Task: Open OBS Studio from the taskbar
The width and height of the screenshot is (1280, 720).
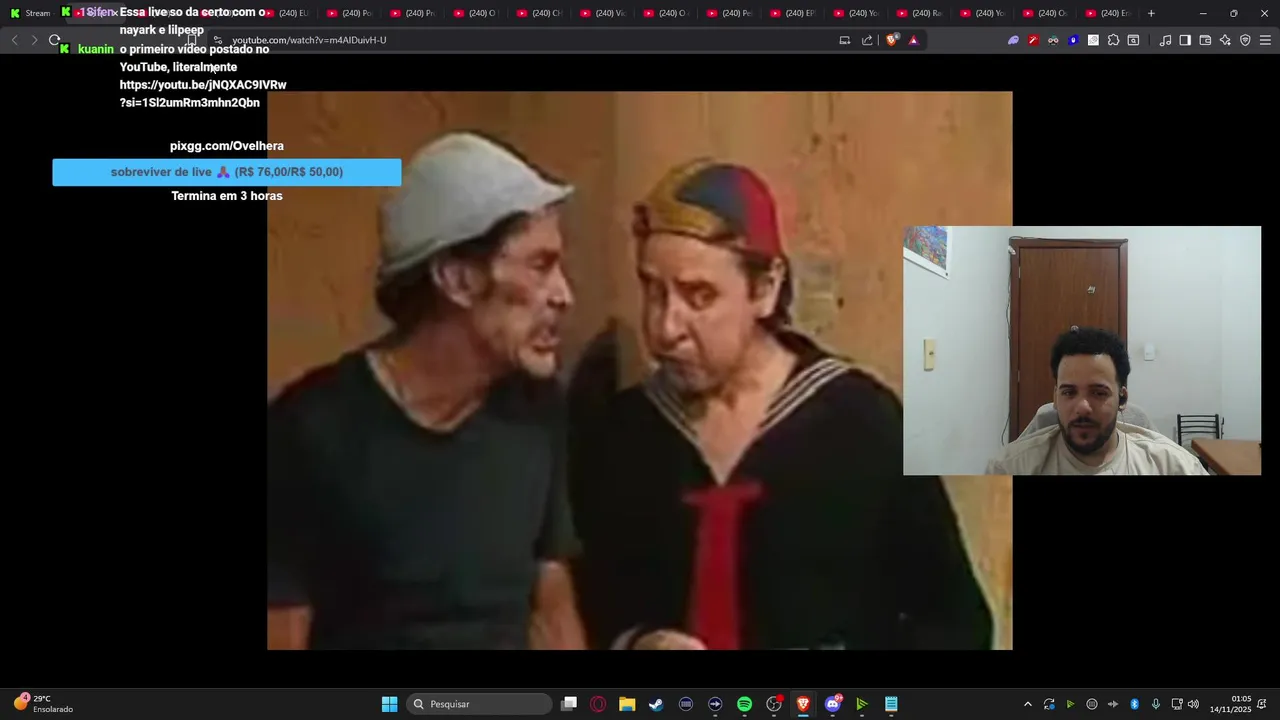Action: pos(773,704)
